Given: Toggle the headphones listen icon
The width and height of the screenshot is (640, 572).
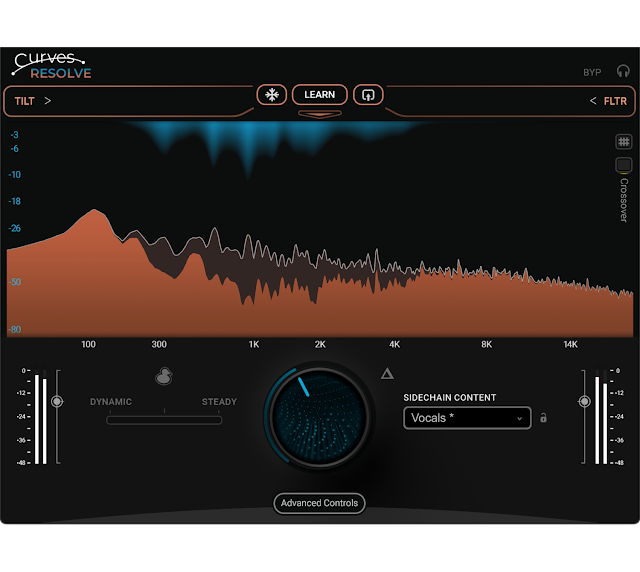Looking at the screenshot, I should 623,71.
